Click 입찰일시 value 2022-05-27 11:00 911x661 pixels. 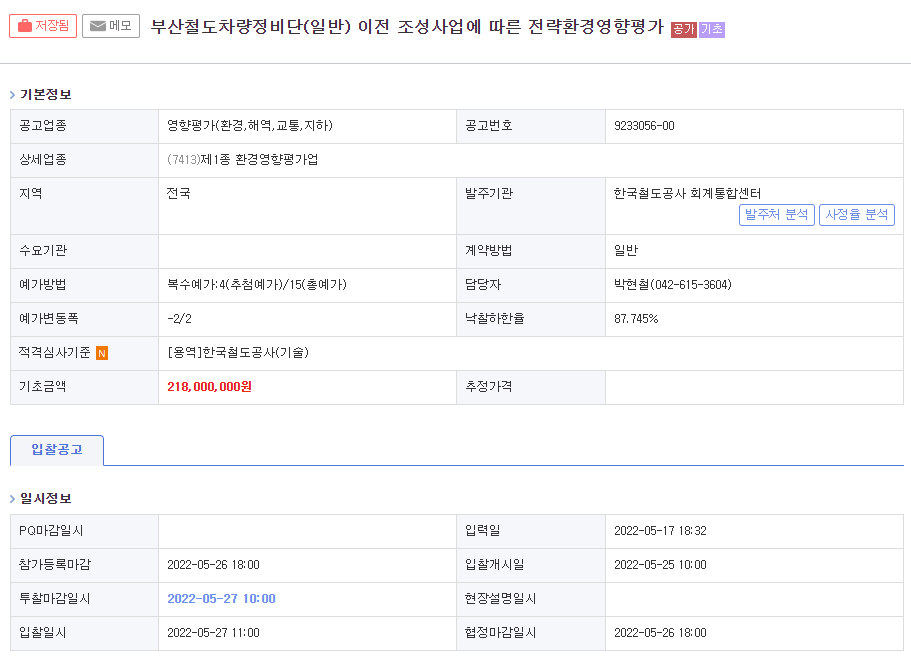tap(213, 633)
